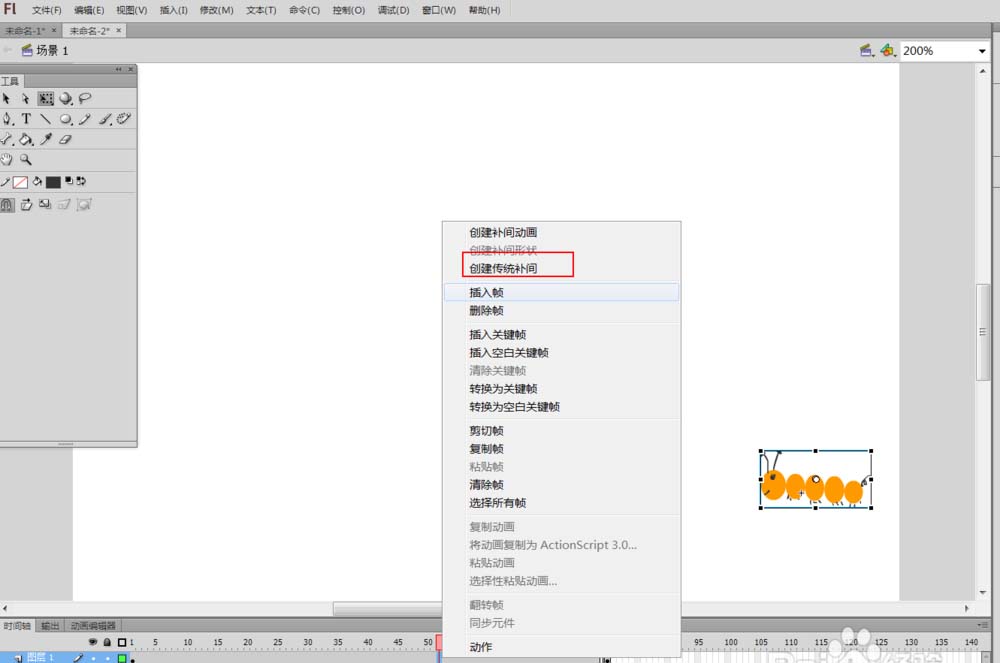Click the dark fill color swatch
1000x663 pixels.
53,182
